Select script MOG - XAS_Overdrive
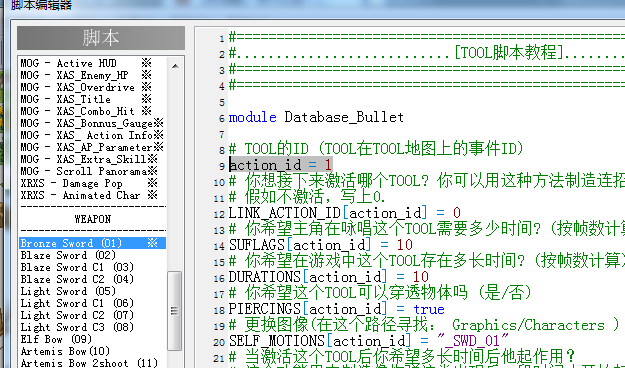This screenshot has width=625, height=368. 92,87
